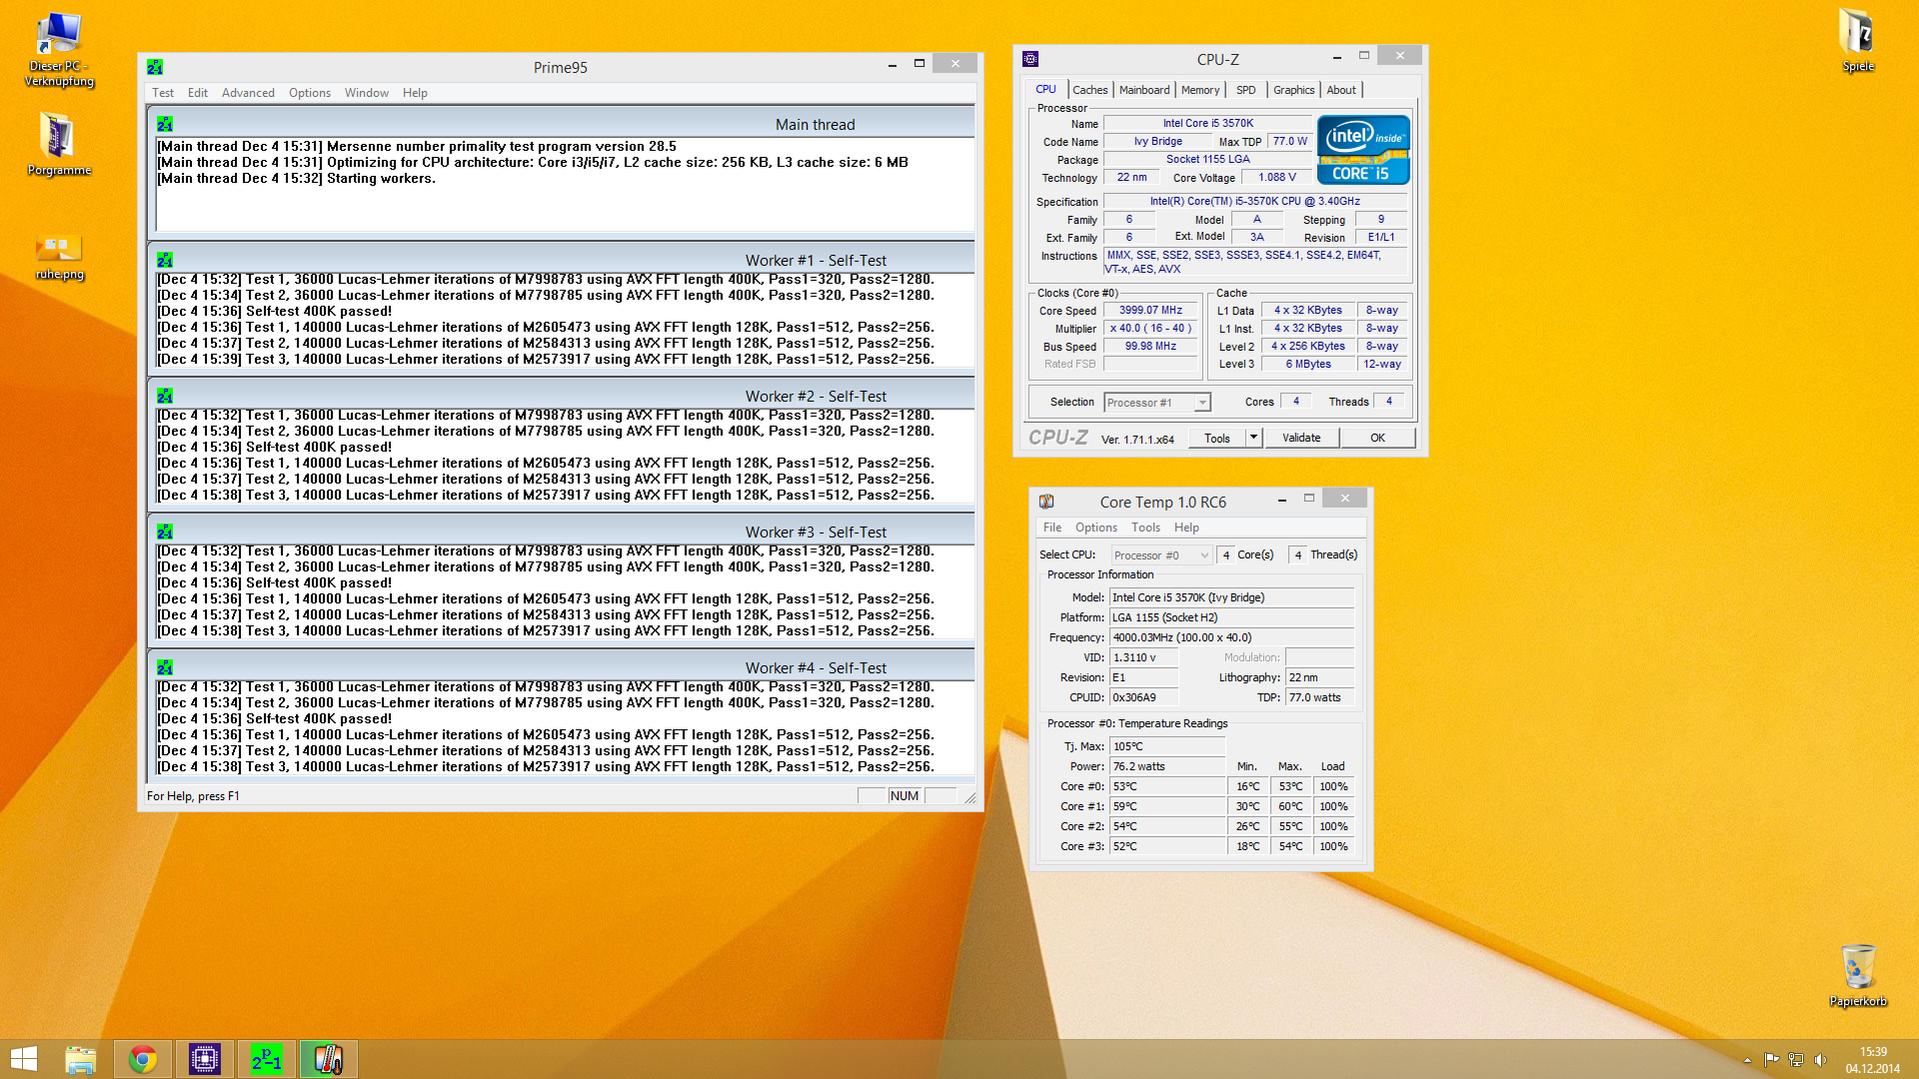Open the Help menu in Core Temp
The image size is (1919, 1079).
[1187, 527]
